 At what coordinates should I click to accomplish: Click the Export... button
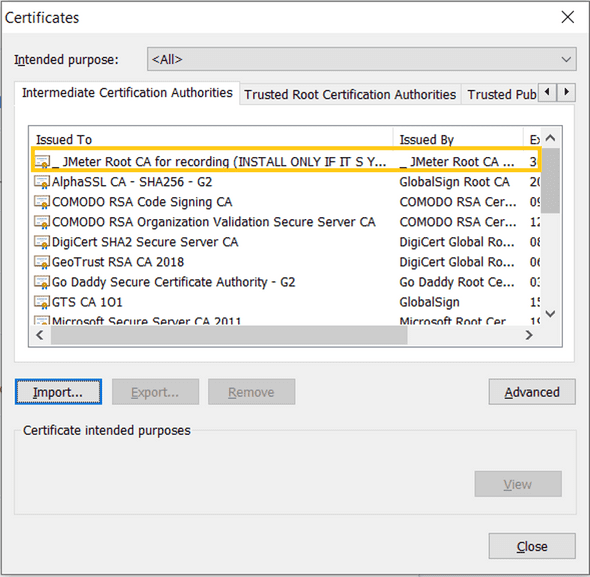tap(155, 392)
